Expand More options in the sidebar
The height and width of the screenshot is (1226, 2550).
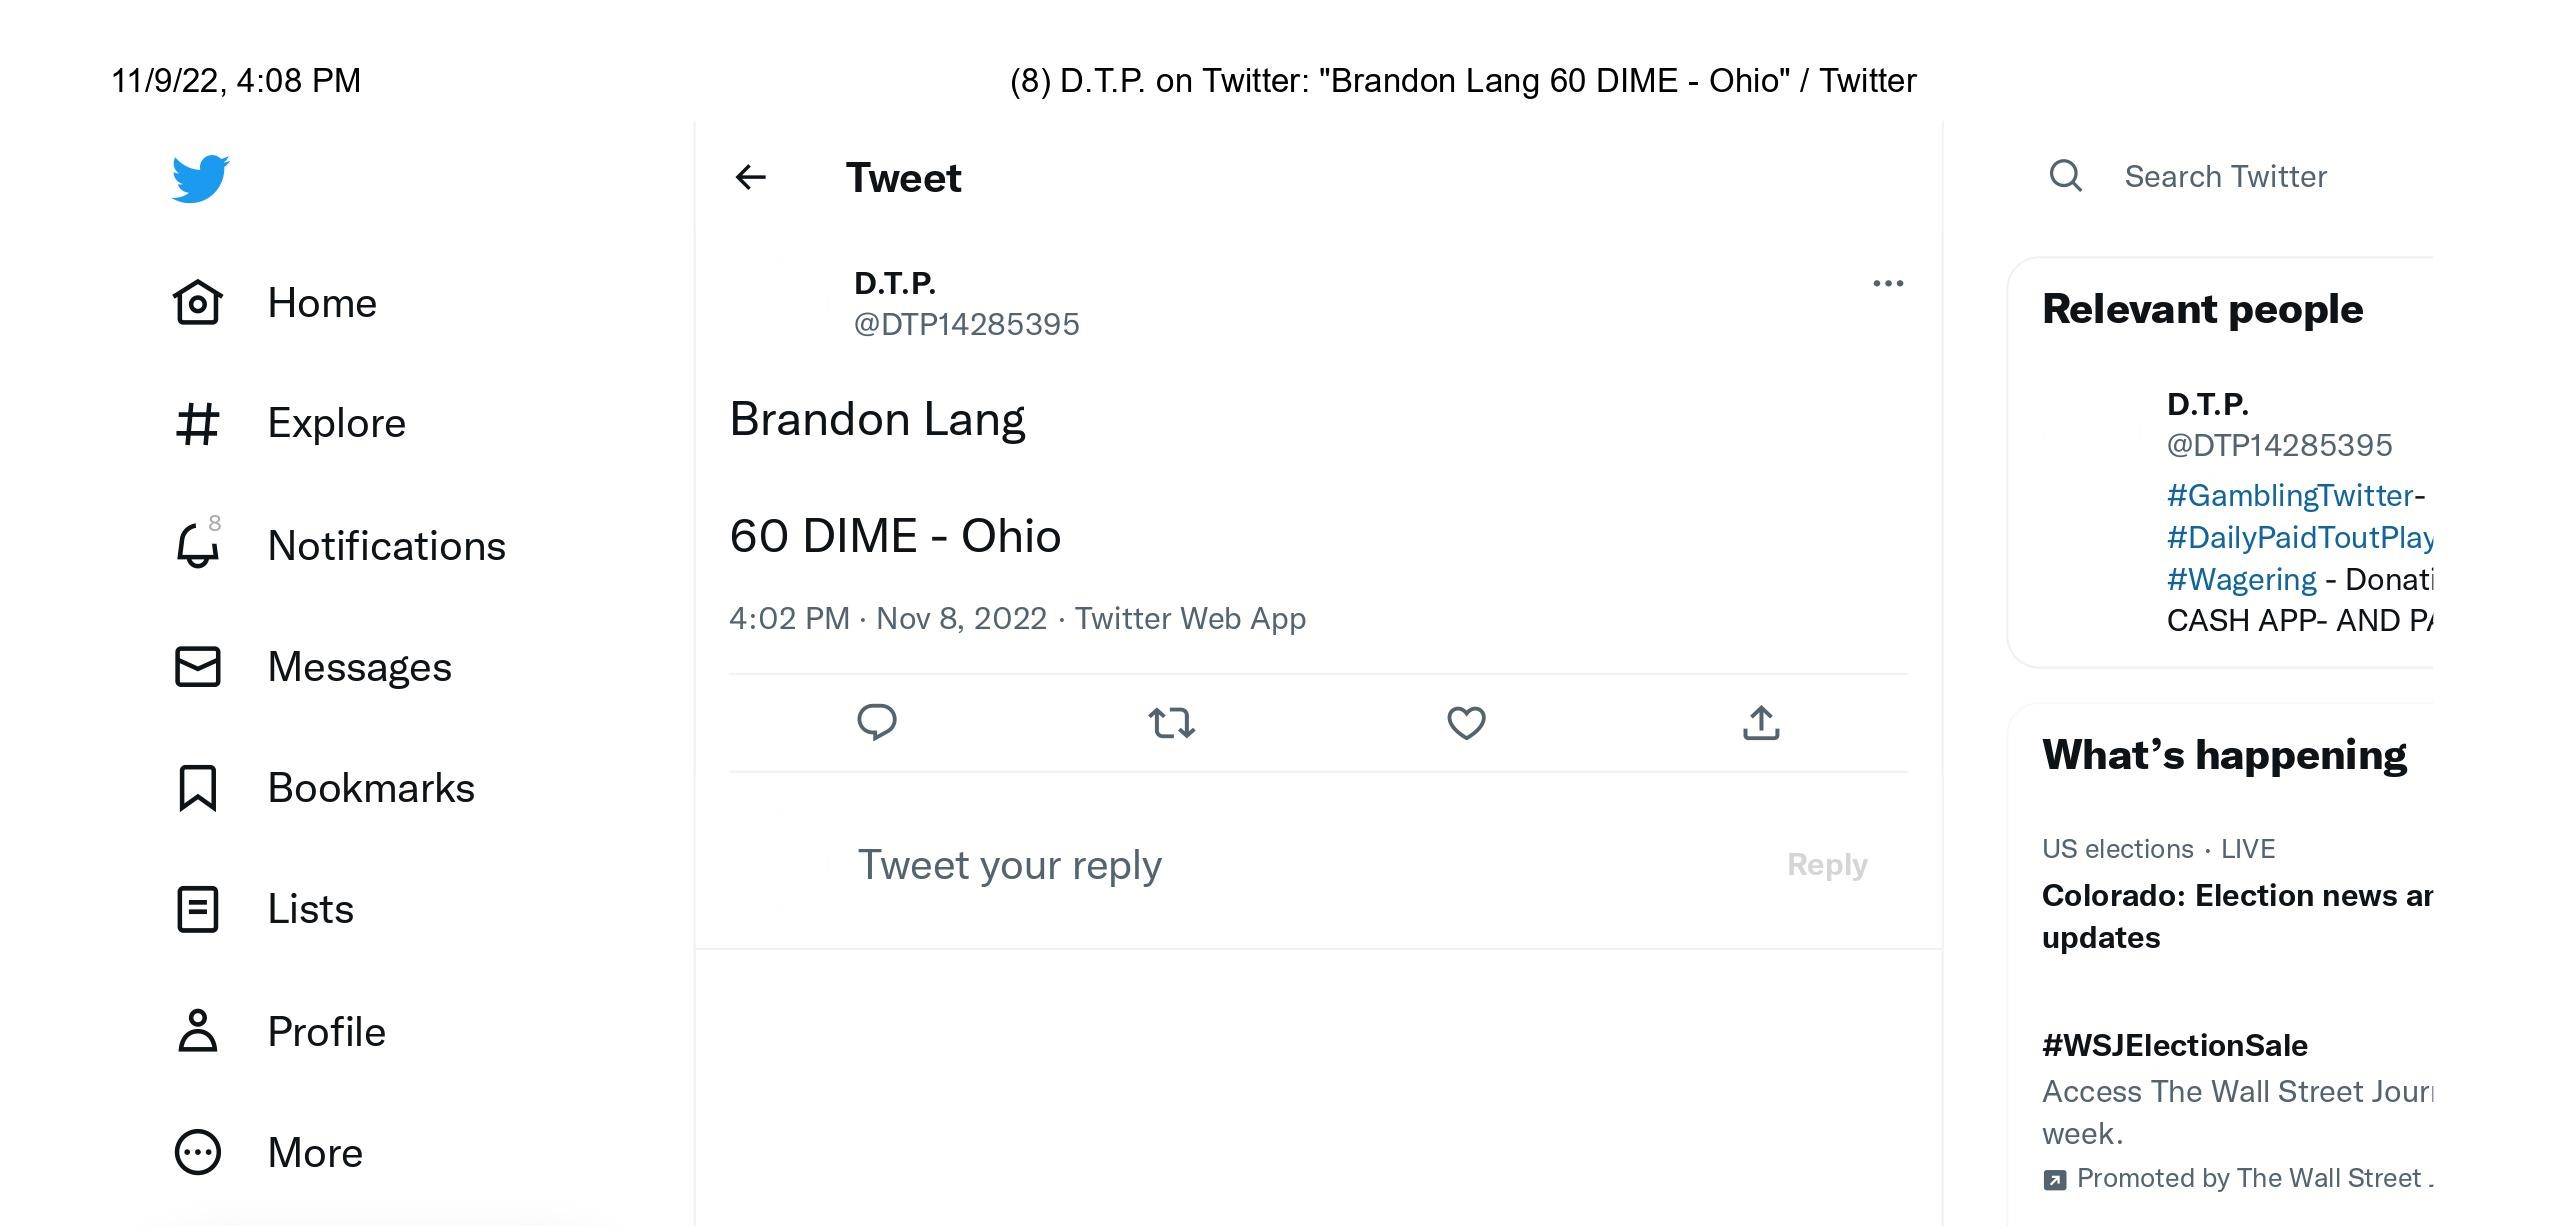(x=313, y=1152)
